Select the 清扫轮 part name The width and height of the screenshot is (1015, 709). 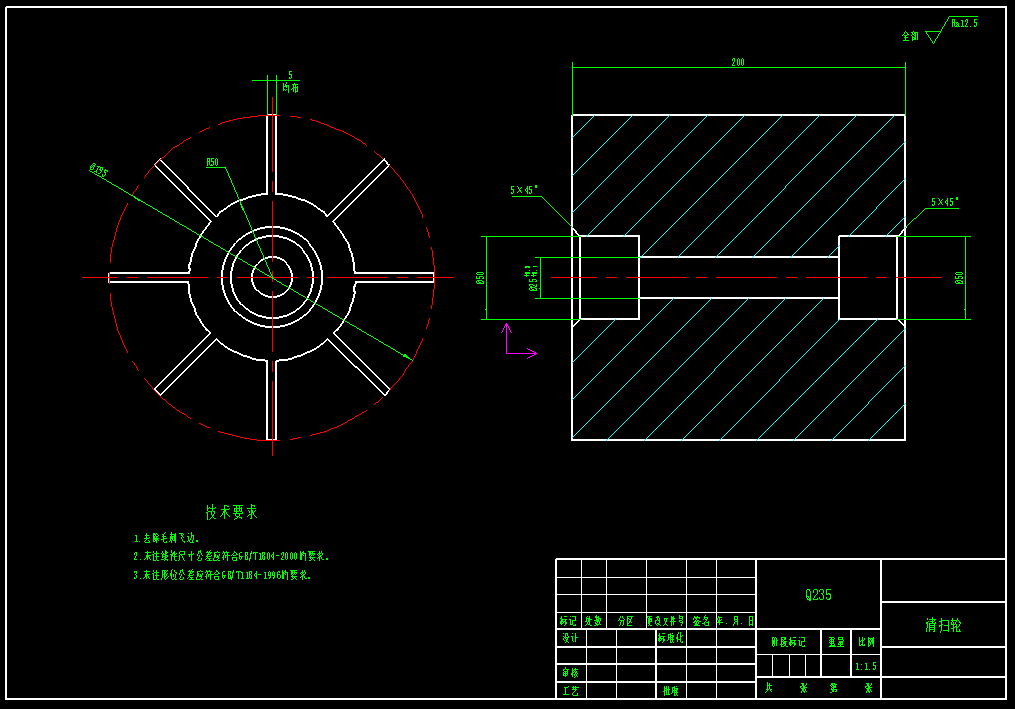tap(943, 625)
